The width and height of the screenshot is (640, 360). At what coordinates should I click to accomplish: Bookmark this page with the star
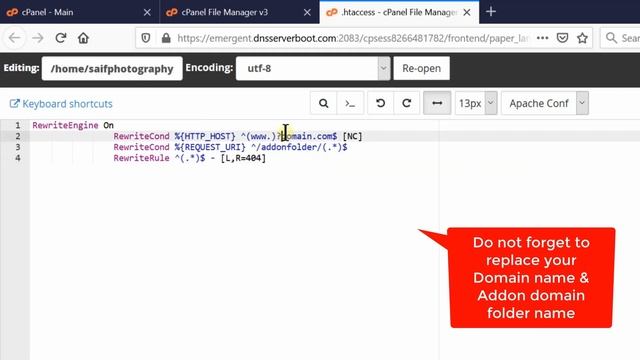pyautogui.click(x=582, y=38)
